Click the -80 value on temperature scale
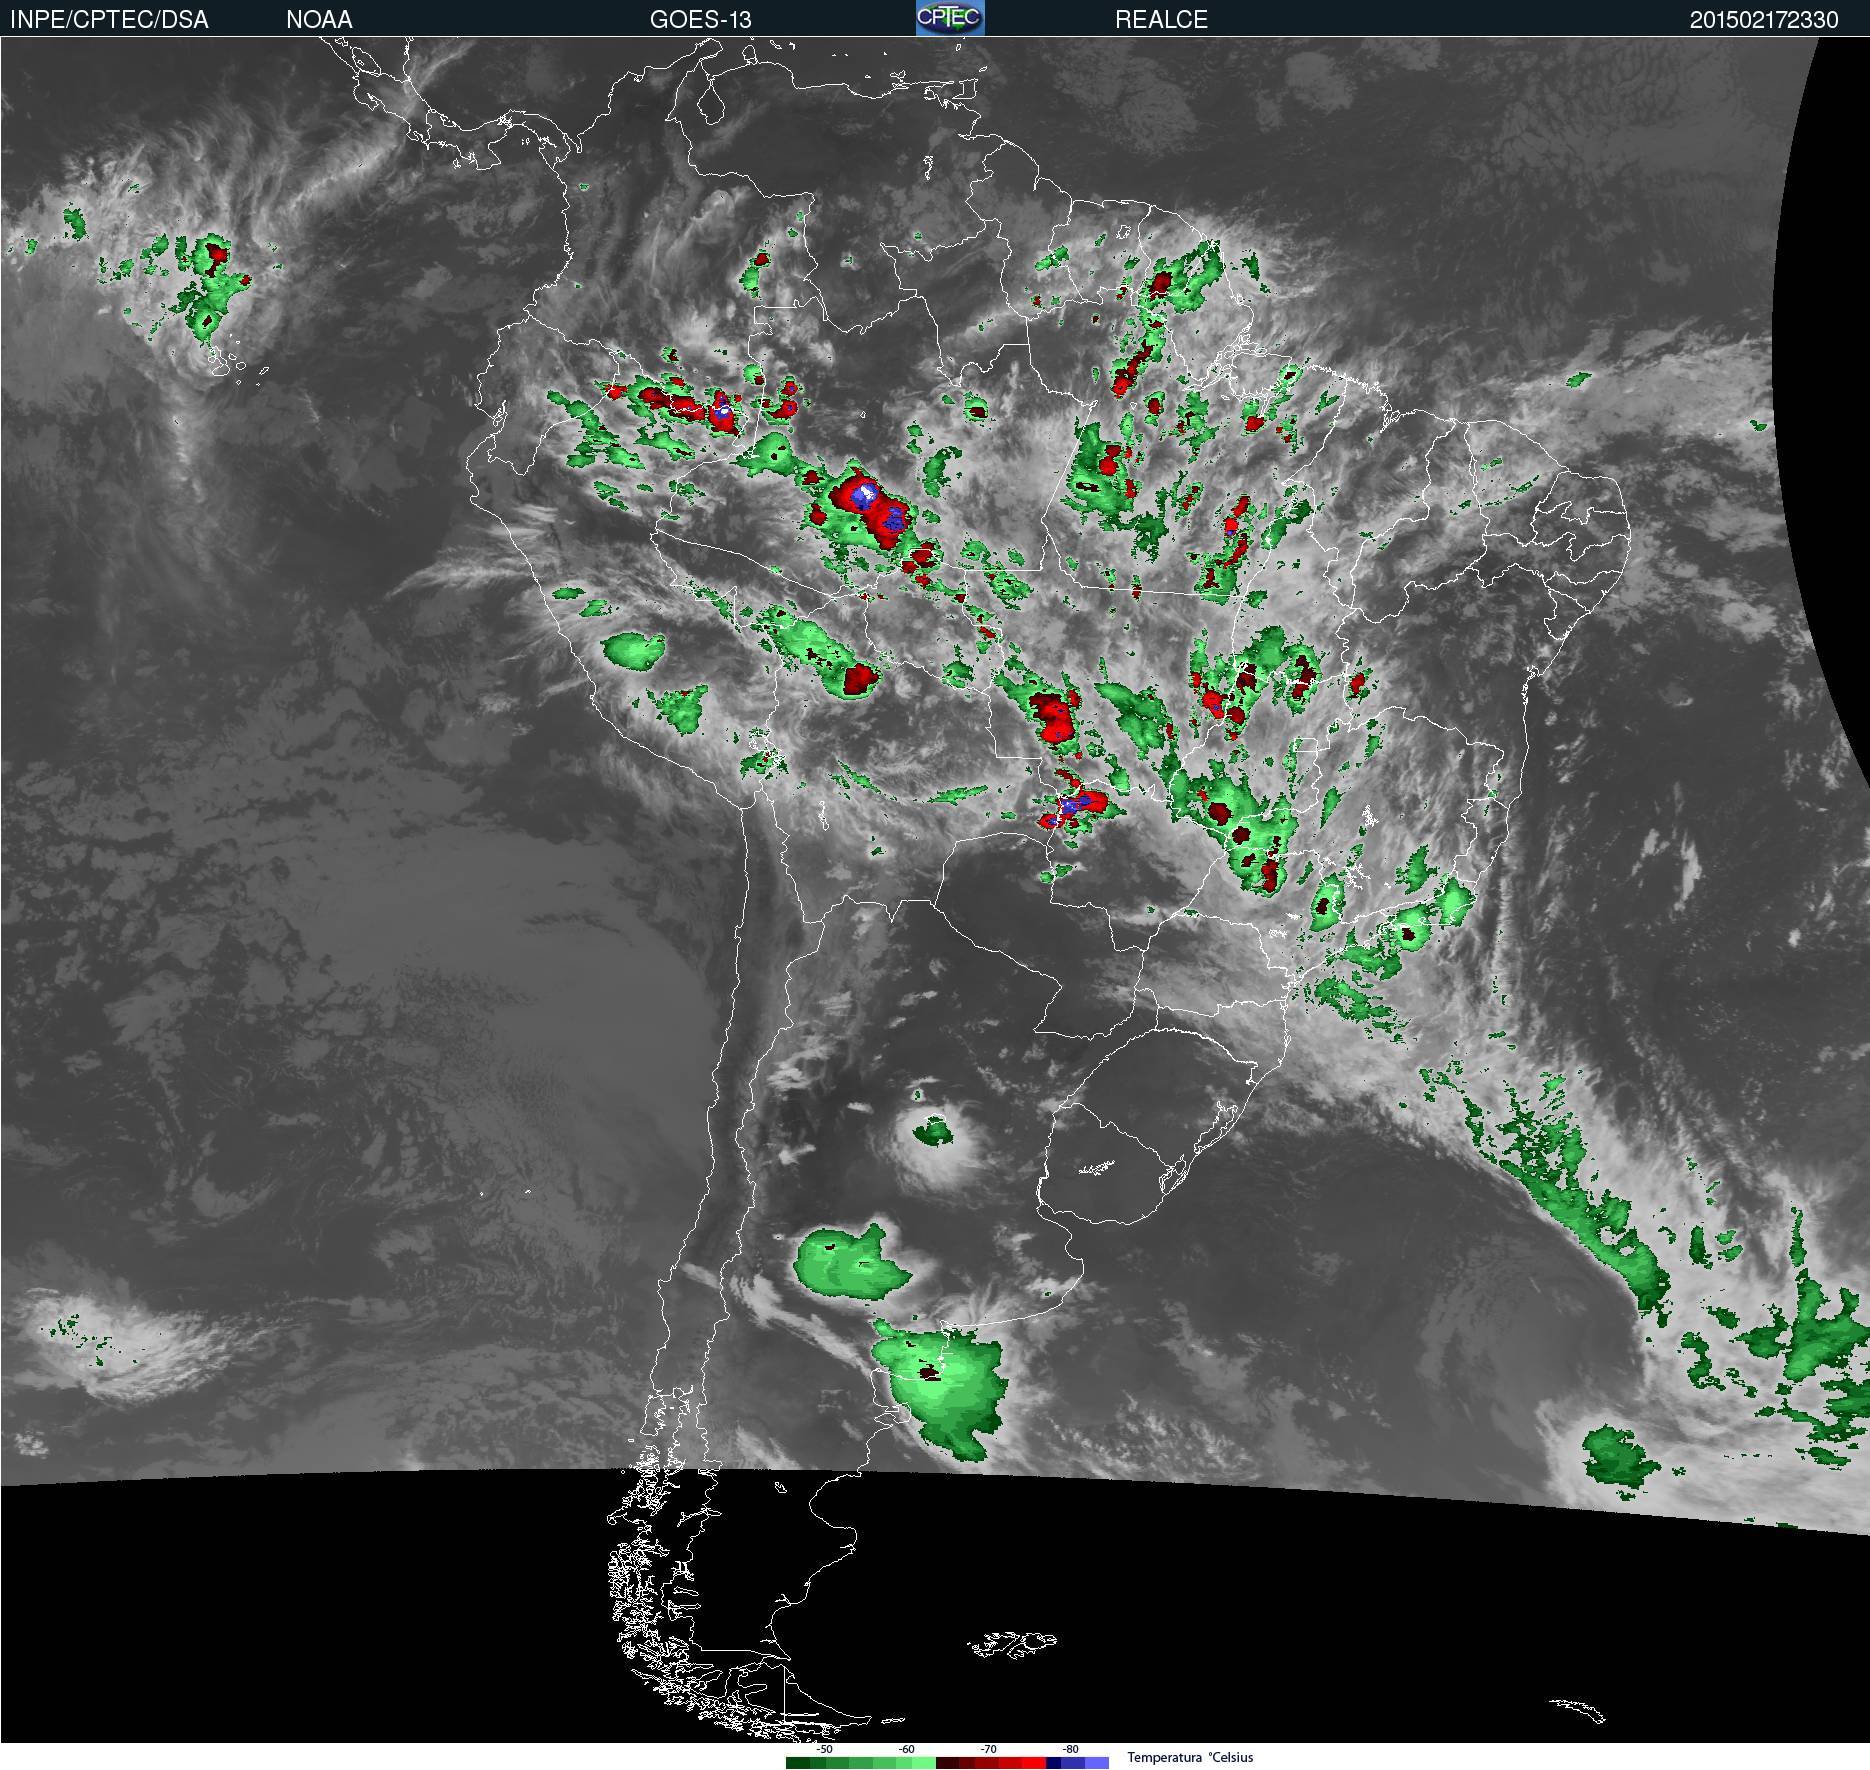 point(1070,1749)
